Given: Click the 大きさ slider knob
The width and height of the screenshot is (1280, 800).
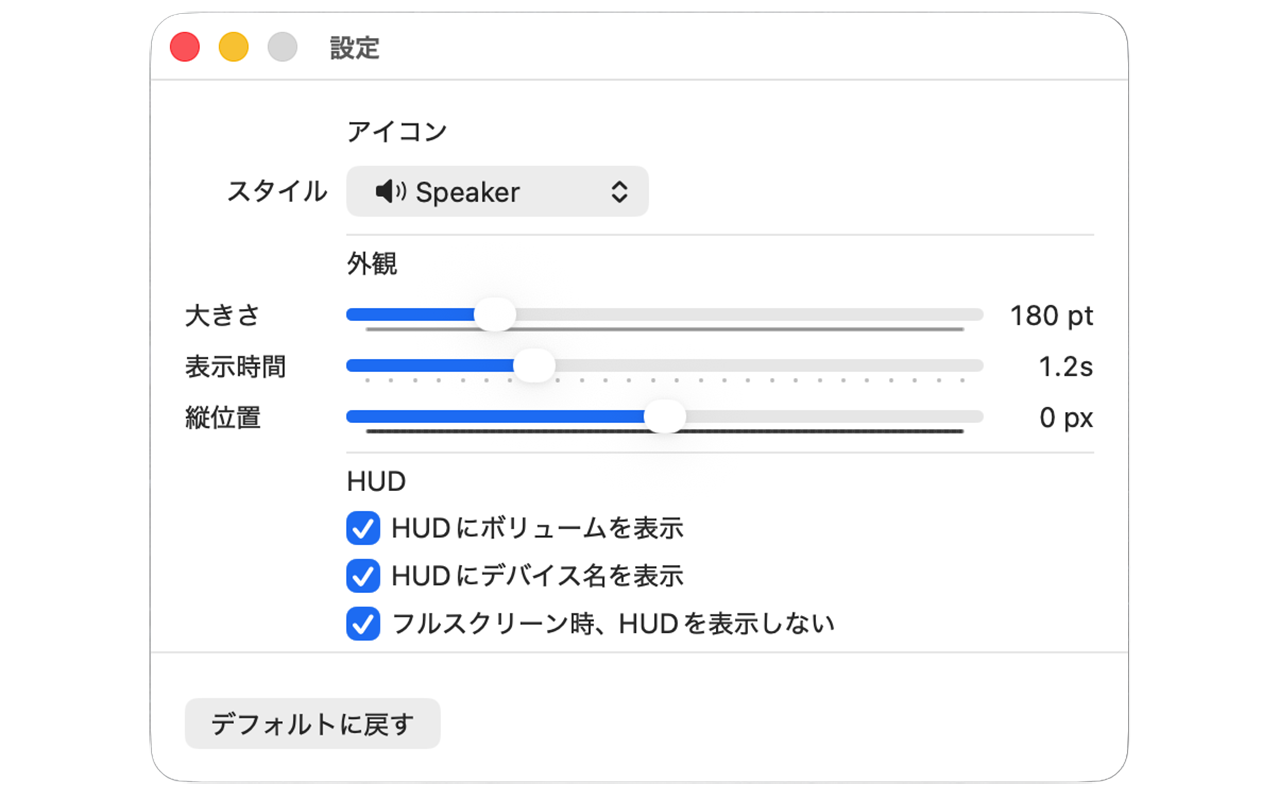Looking at the screenshot, I should pos(494,314).
